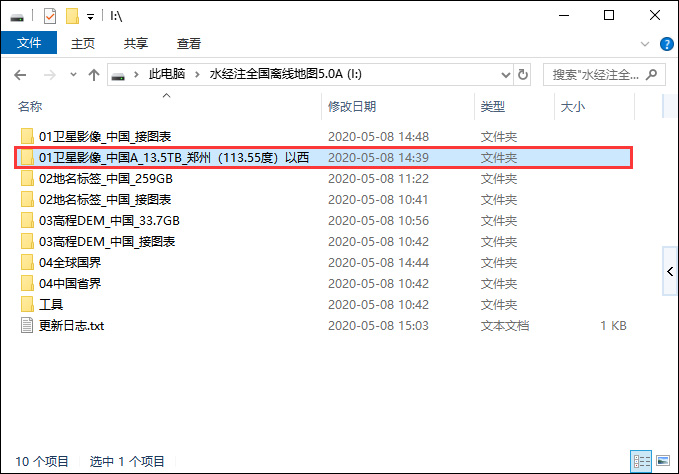The width and height of the screenshot is (679, 474).
Task: Click folder icon of 04全球国界
Action: point(27,262)
